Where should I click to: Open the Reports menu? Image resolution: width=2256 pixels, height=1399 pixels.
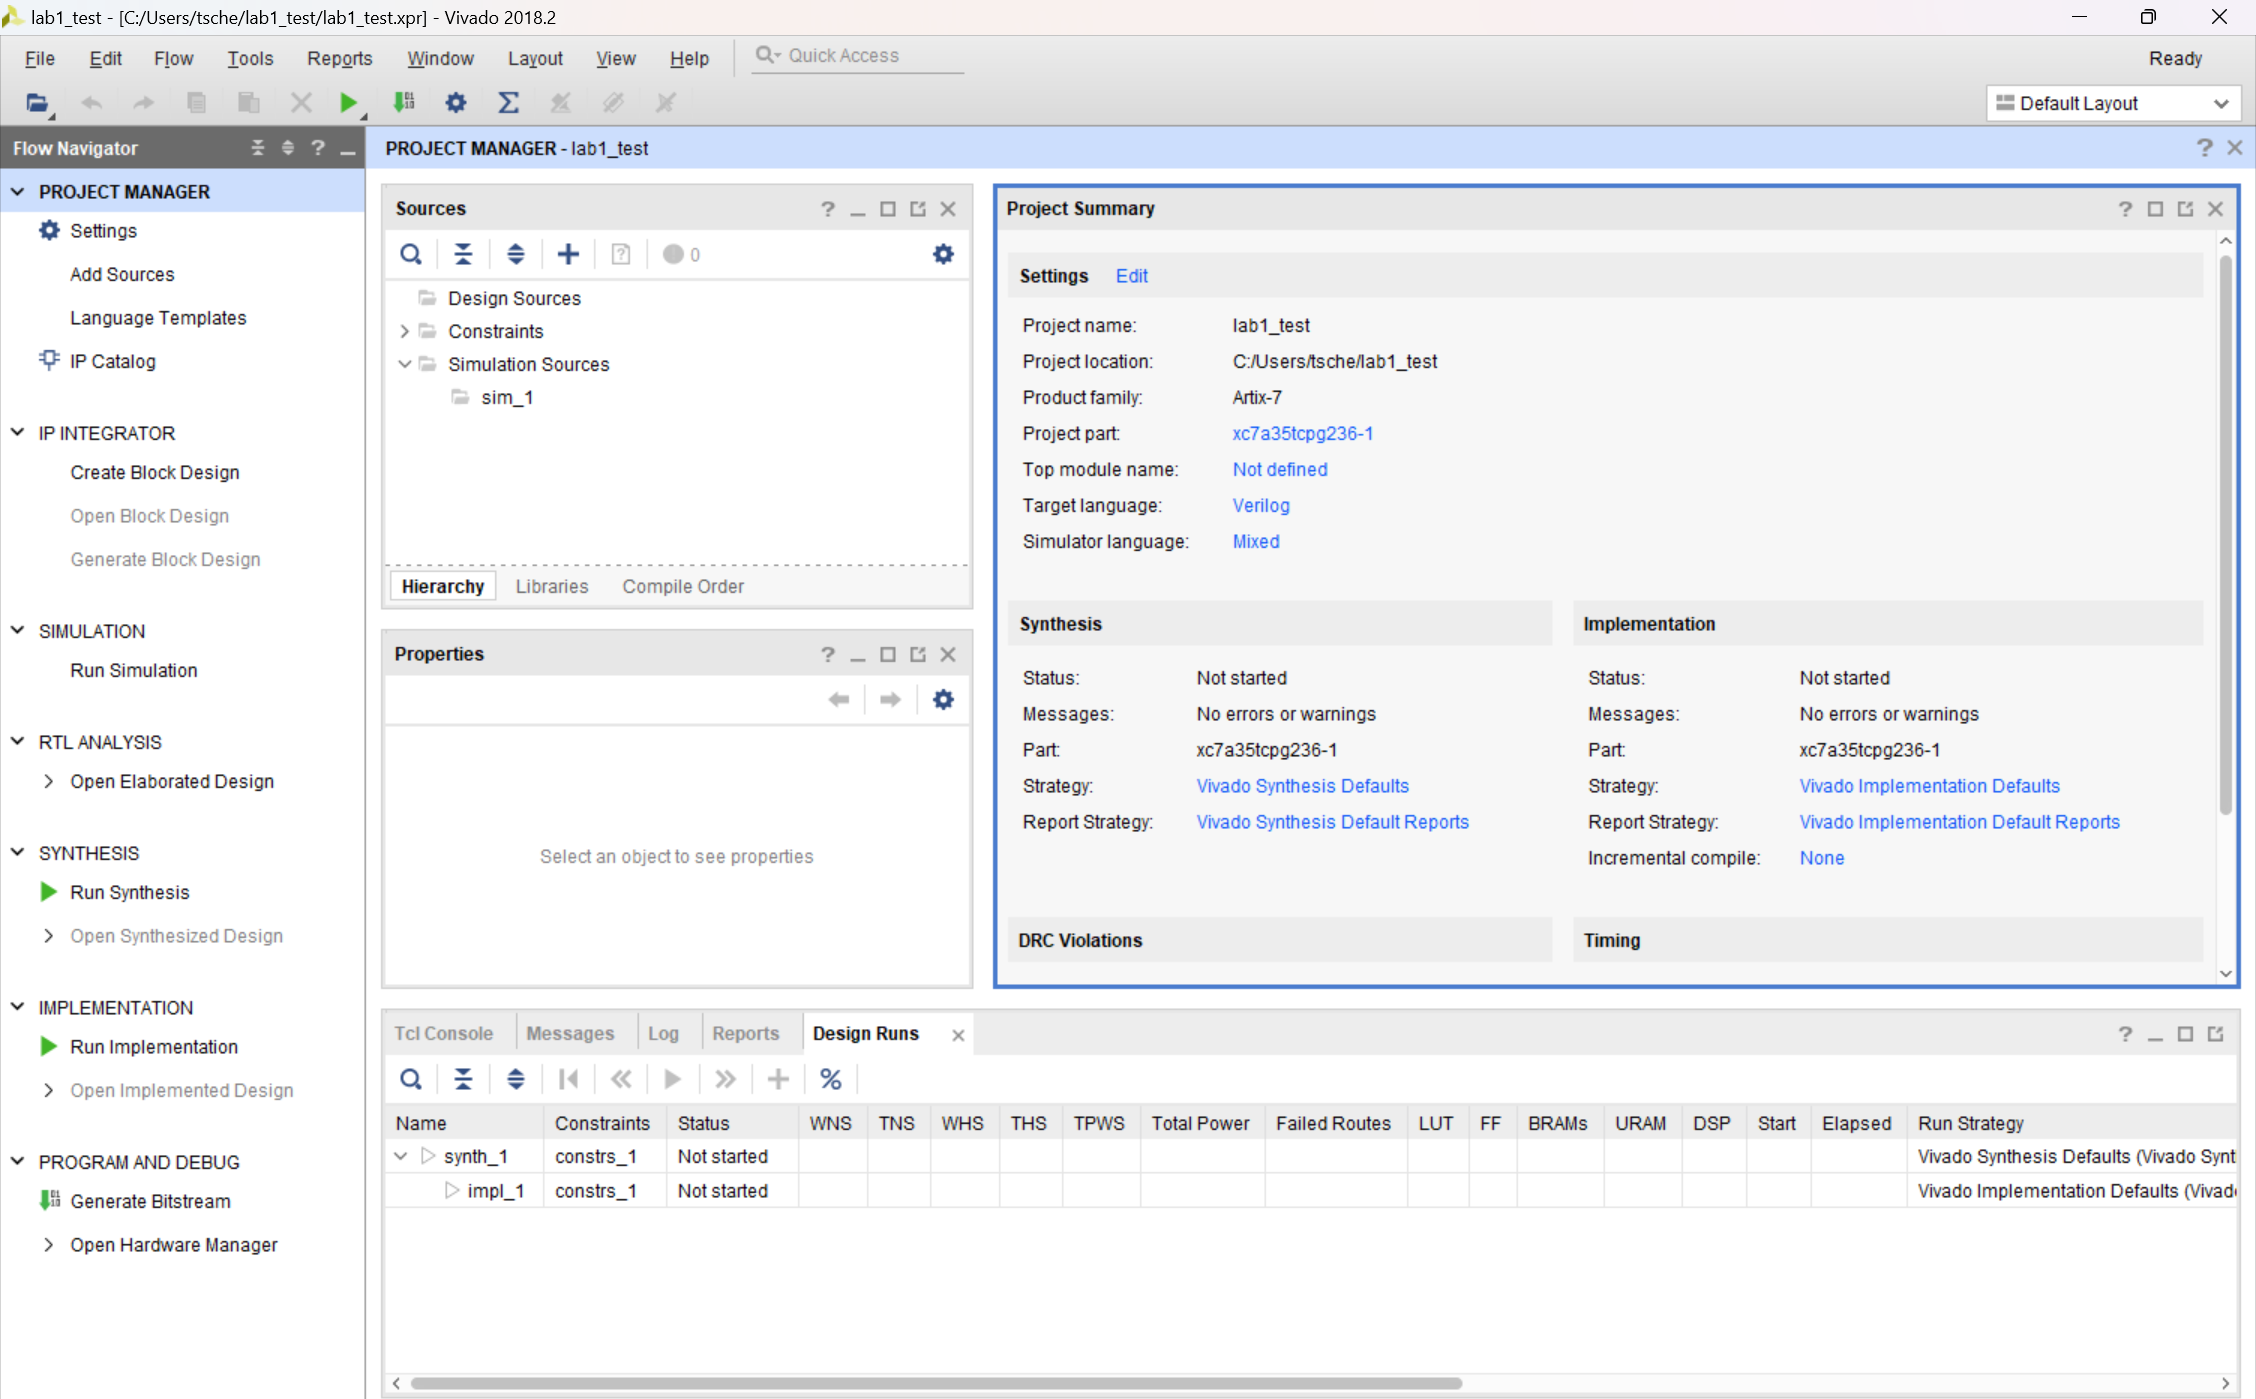(x=339, y=58)
